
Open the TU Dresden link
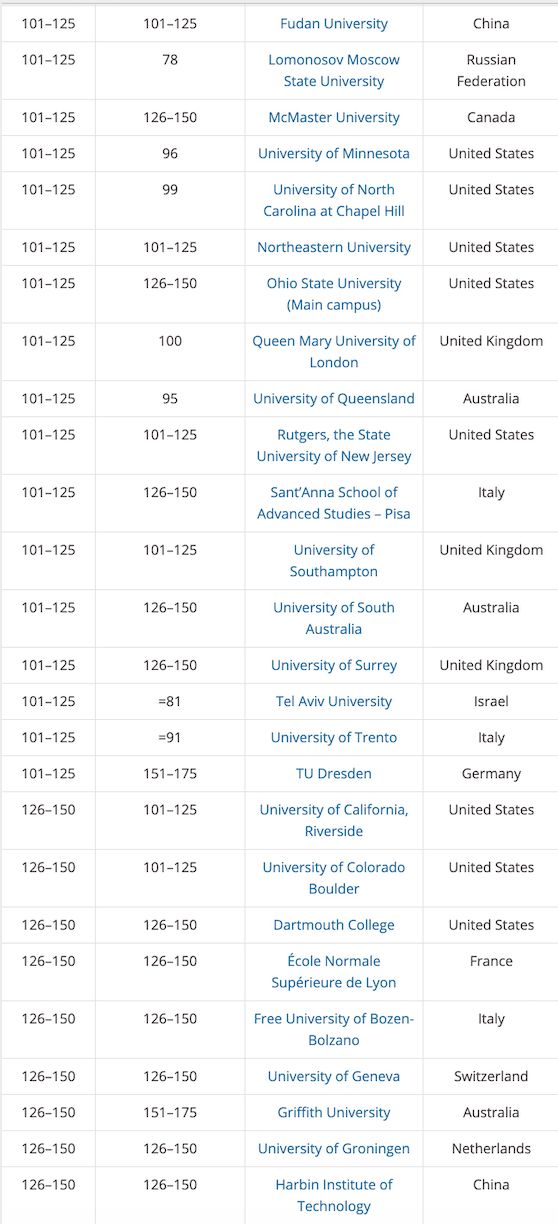point(334,773)
